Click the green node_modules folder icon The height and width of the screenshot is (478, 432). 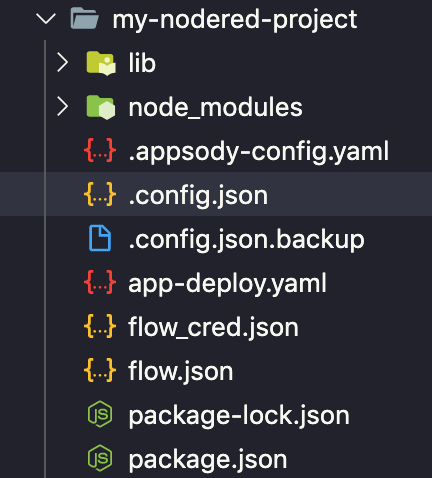click(101, 107)
